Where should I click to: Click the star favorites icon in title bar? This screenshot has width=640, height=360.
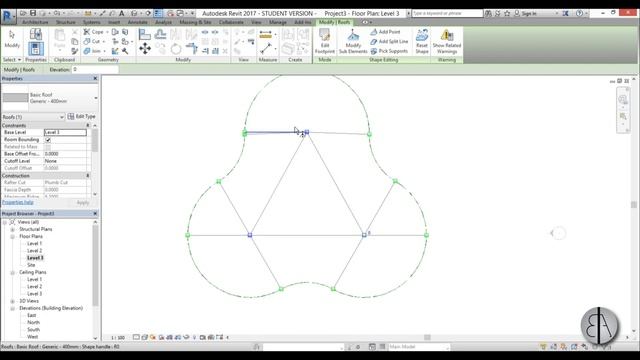coord(507,13)
